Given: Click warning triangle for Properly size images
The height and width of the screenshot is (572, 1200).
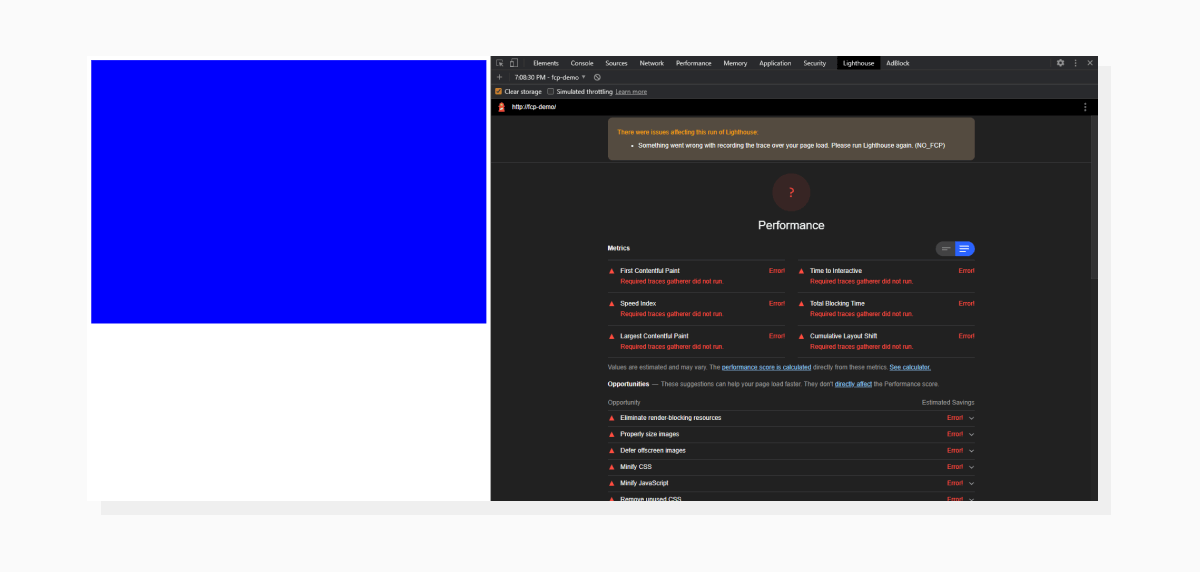Looking at the screenshot, I should 612,435.
